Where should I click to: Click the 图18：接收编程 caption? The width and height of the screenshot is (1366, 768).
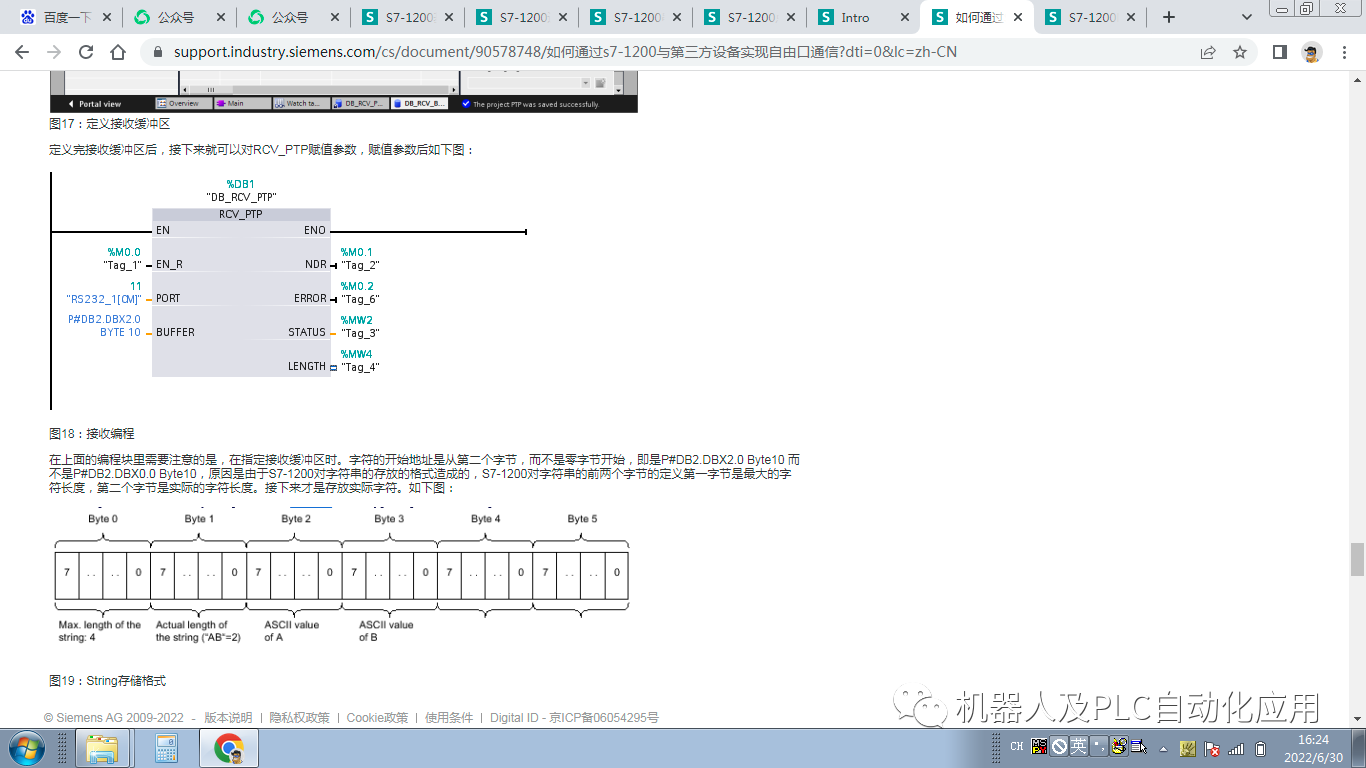pos(92,434)
